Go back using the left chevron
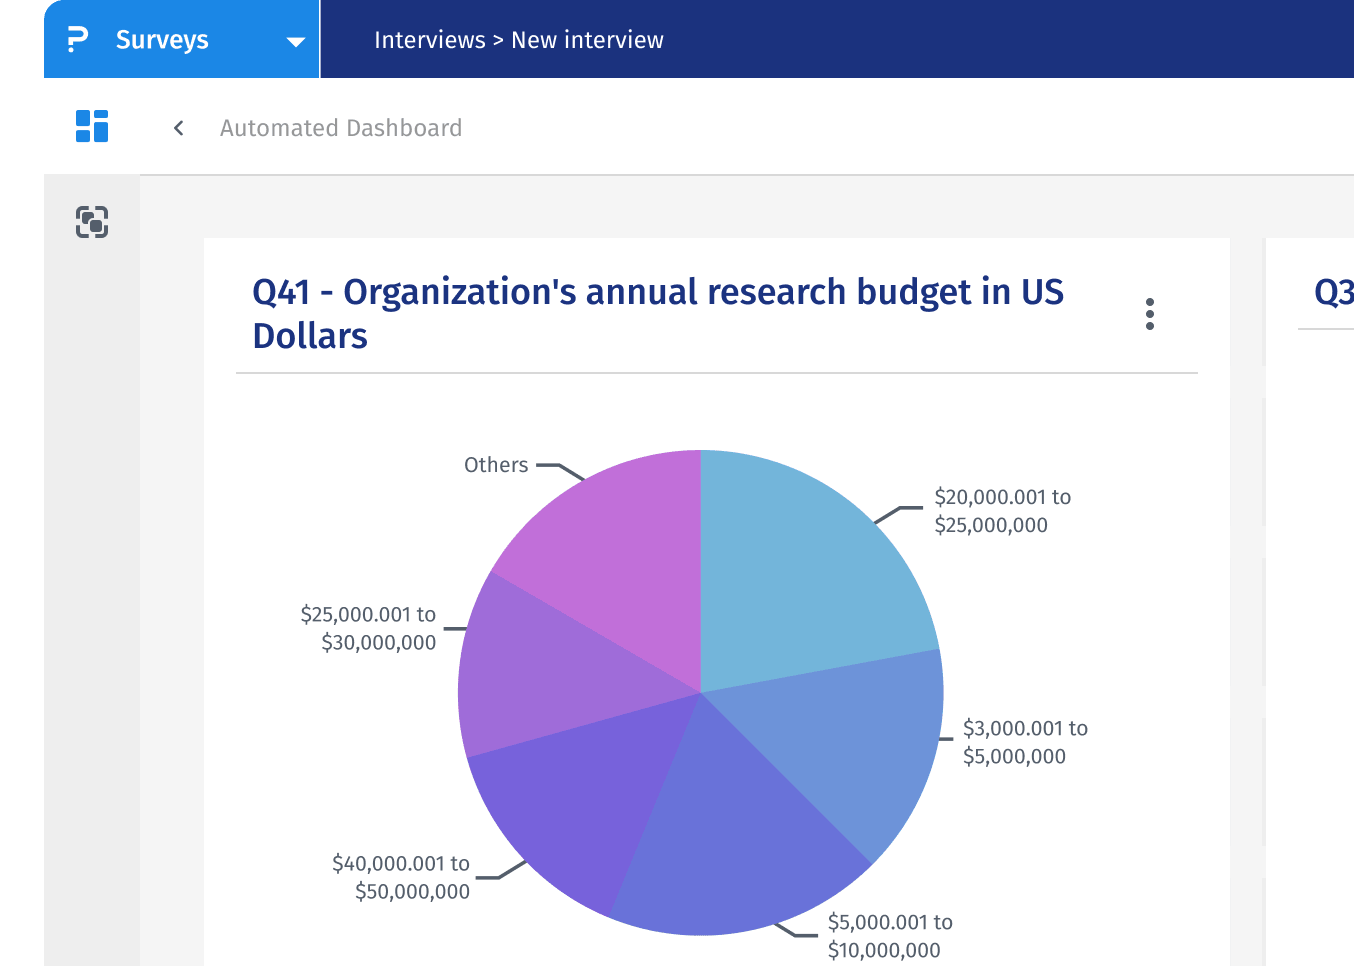Image resolution: width=1354 pixels, height=966 pixels. click(178, 128)
